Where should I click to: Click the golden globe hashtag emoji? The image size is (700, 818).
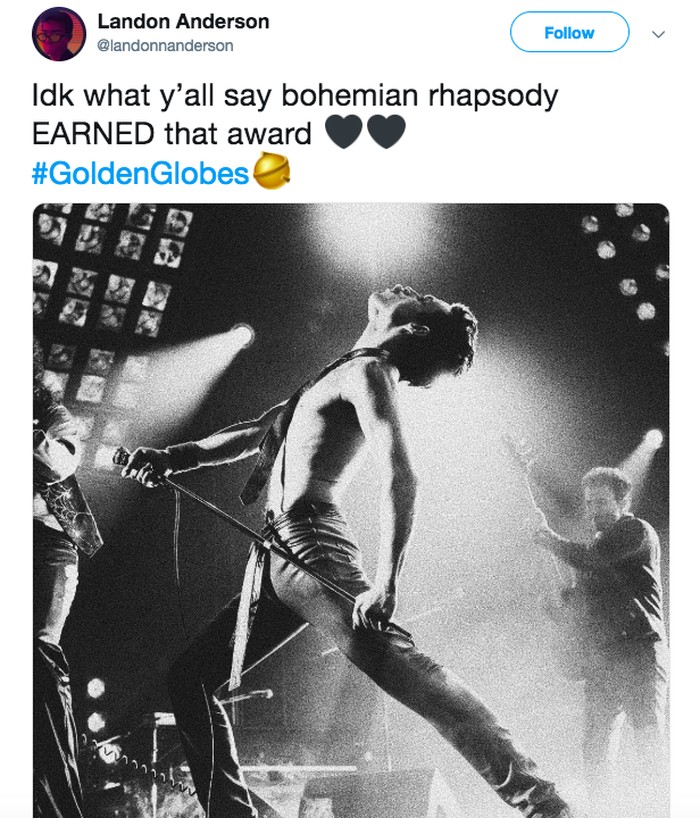point(271,173)
